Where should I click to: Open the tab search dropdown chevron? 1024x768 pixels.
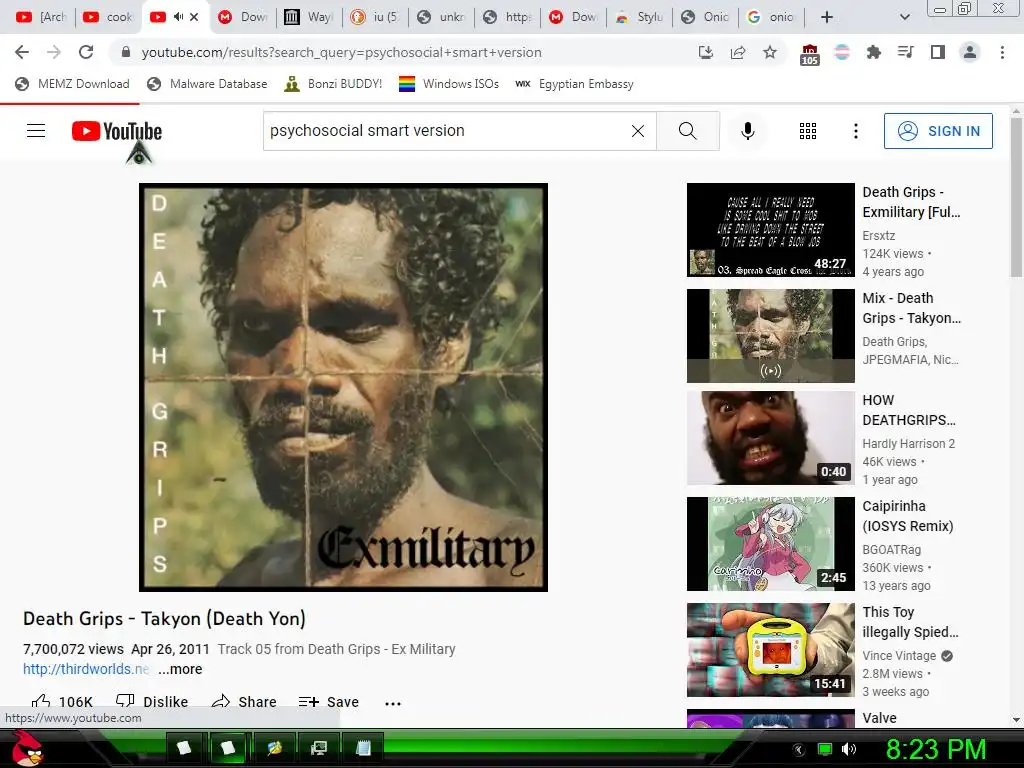[x=904, y=17]
